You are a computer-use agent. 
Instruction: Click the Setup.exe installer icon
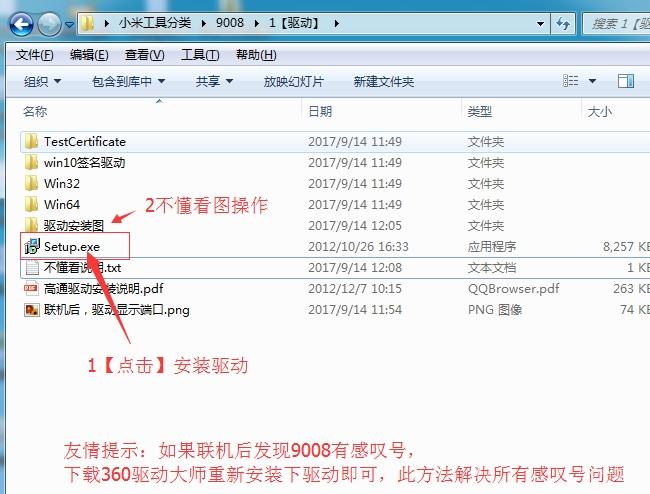point(32,247)
